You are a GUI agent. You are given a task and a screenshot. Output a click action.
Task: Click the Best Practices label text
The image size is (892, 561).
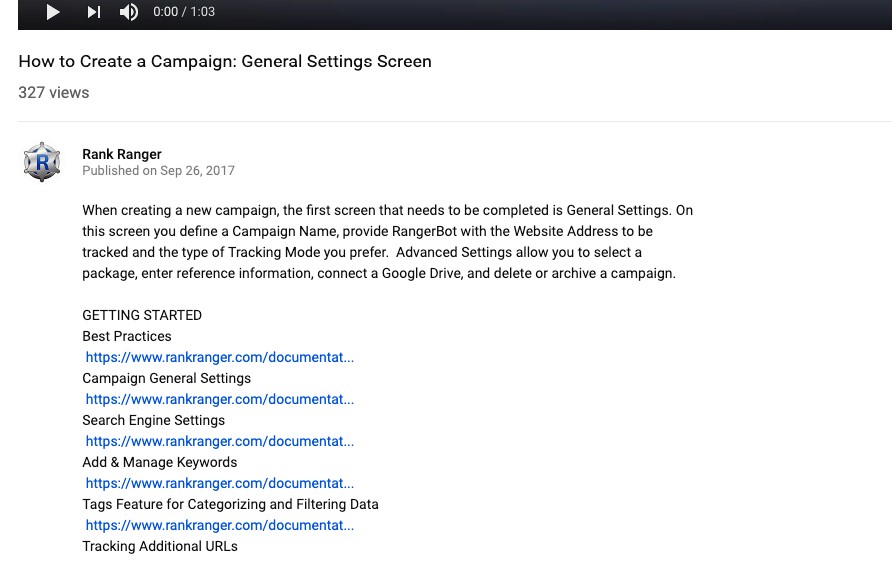pos(127,336)
